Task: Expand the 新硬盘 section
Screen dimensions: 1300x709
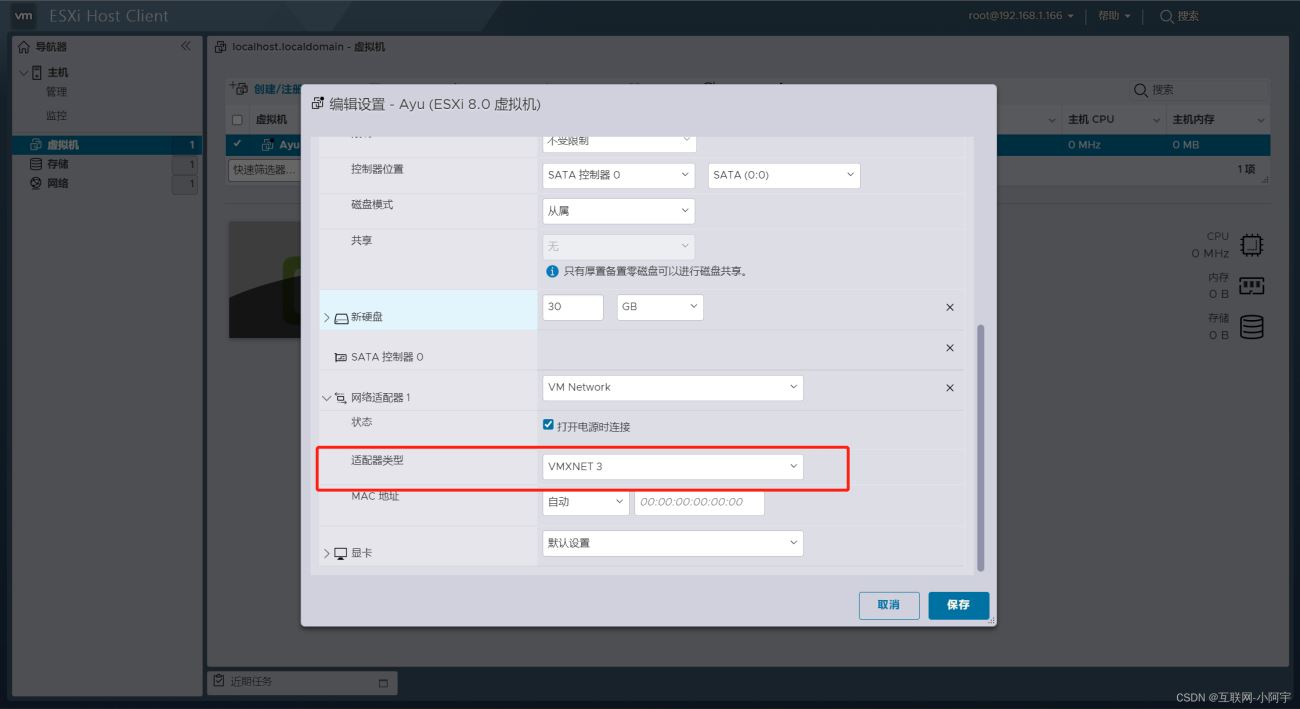Action: (x=326, y=318)
